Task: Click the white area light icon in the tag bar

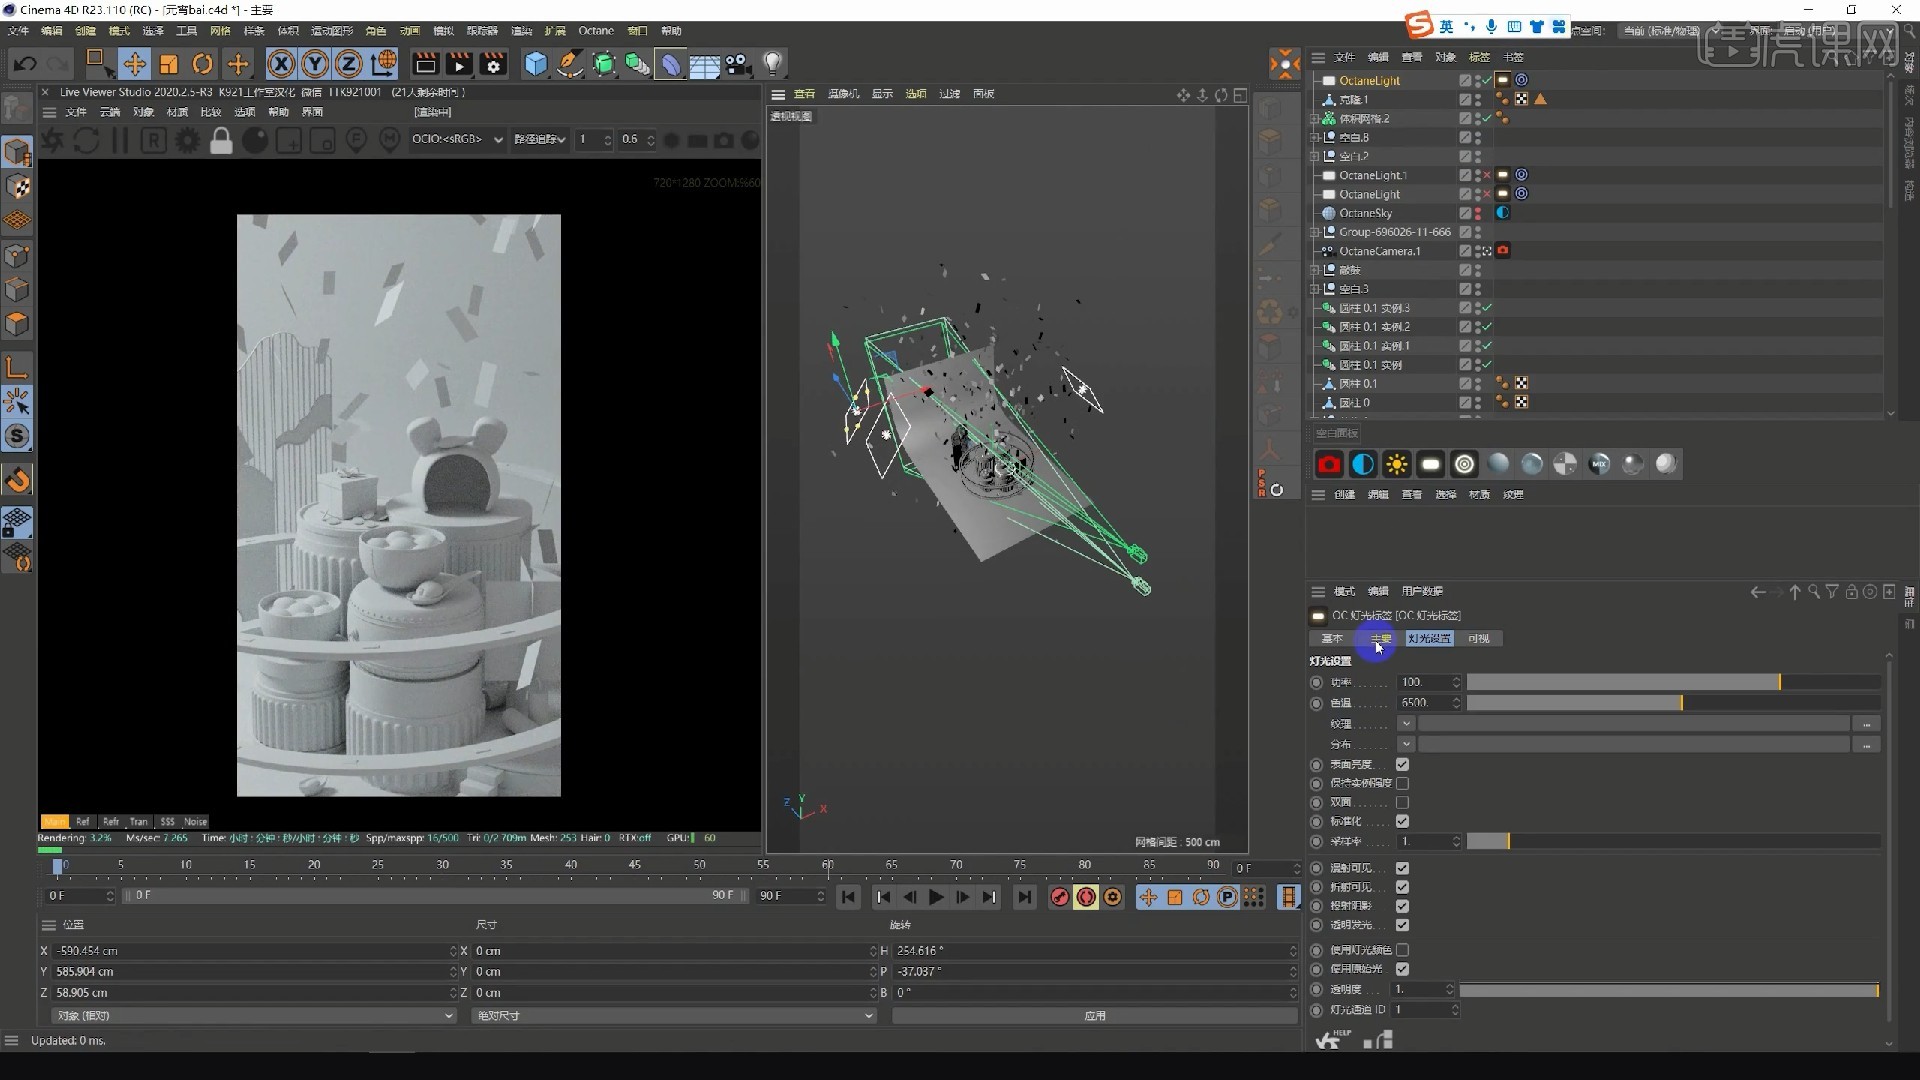Action: coord(1431,464)
